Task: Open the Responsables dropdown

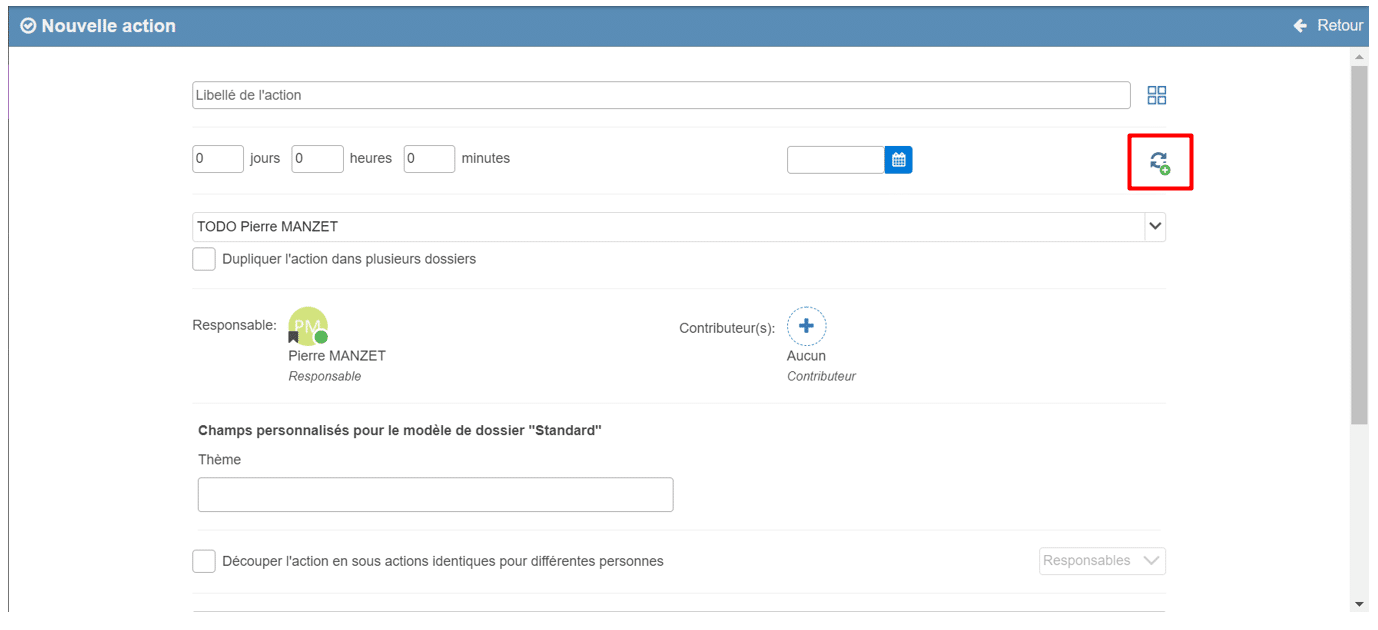Action: click(1102, 561)
